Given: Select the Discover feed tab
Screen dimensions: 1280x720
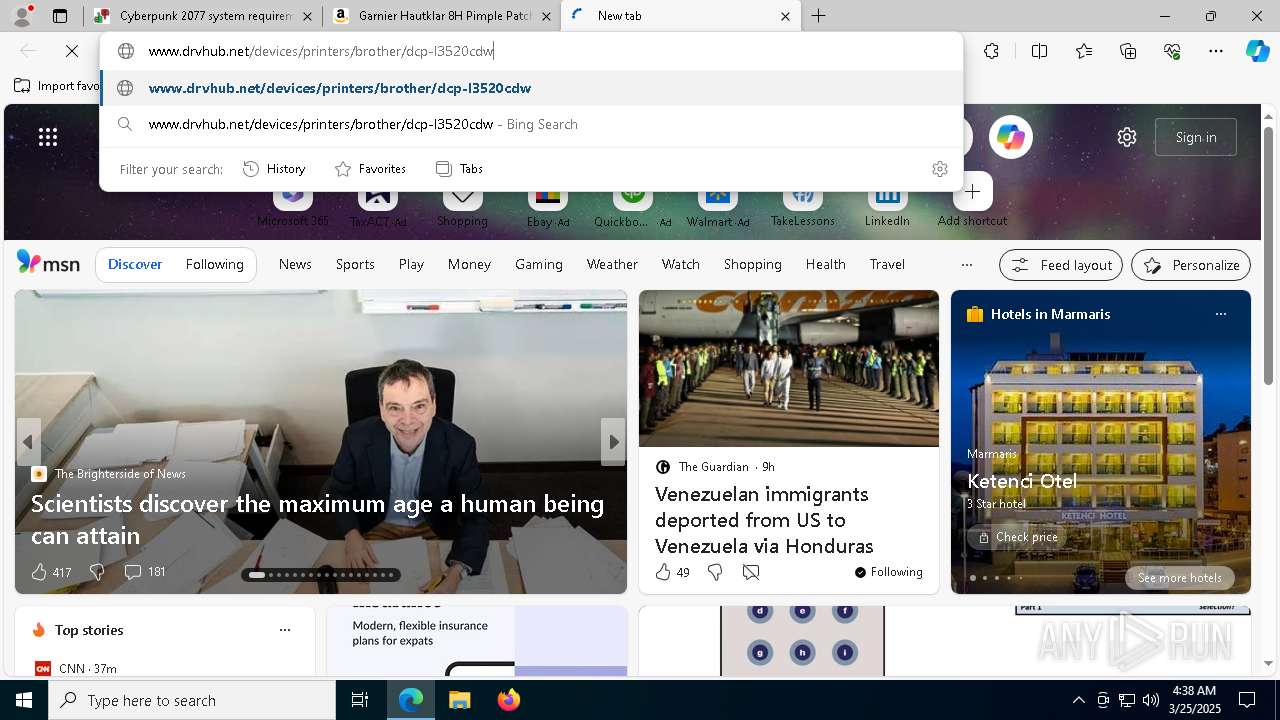Looking at the screenshot, I should pos(135,265).
